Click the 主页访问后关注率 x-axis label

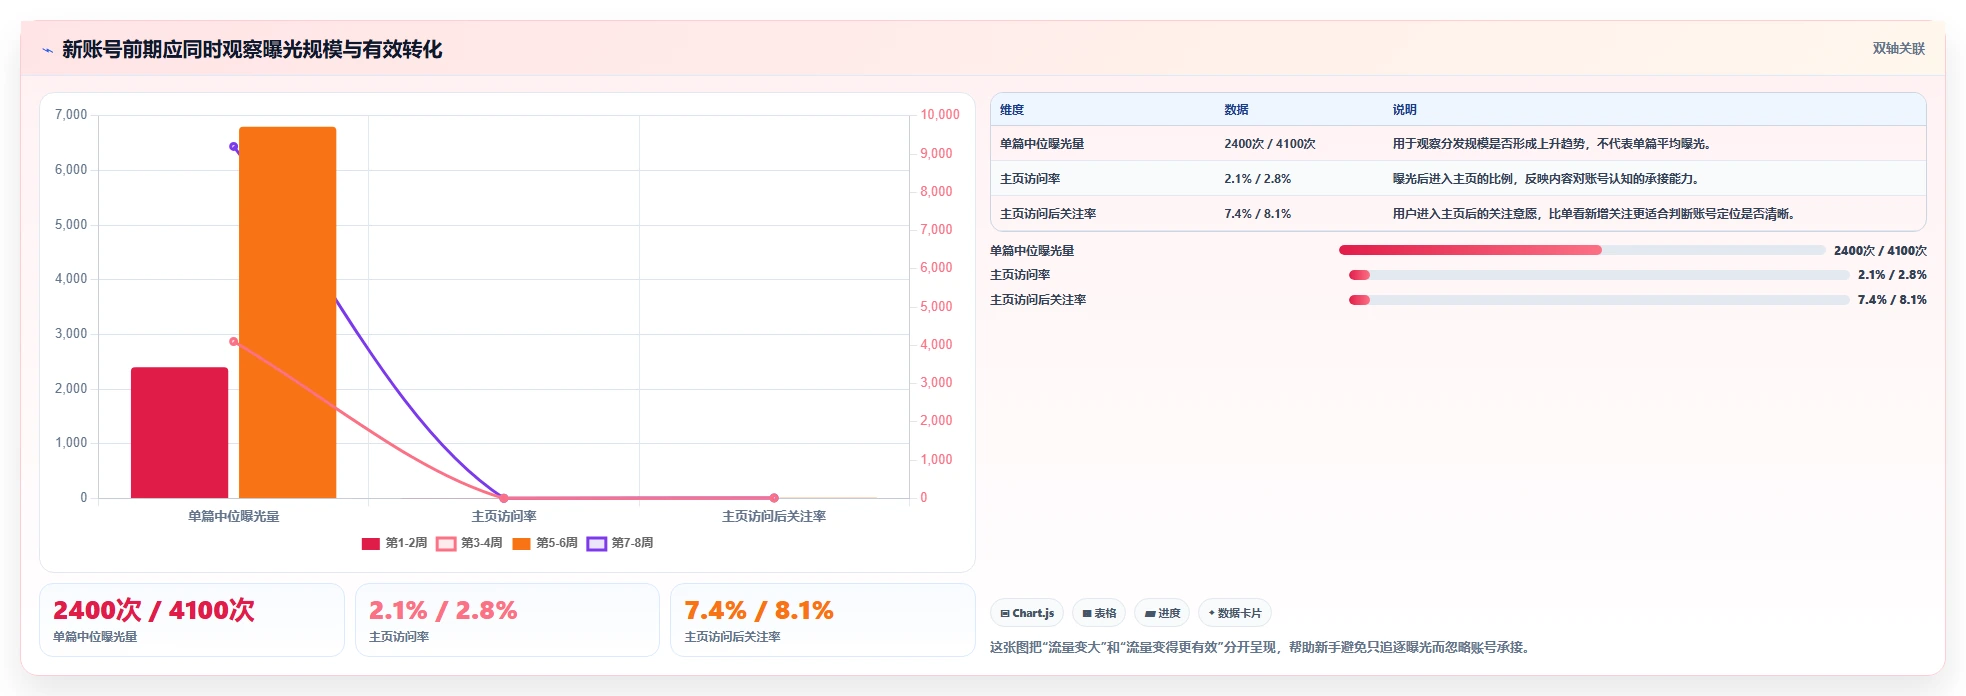pos(774,517)
